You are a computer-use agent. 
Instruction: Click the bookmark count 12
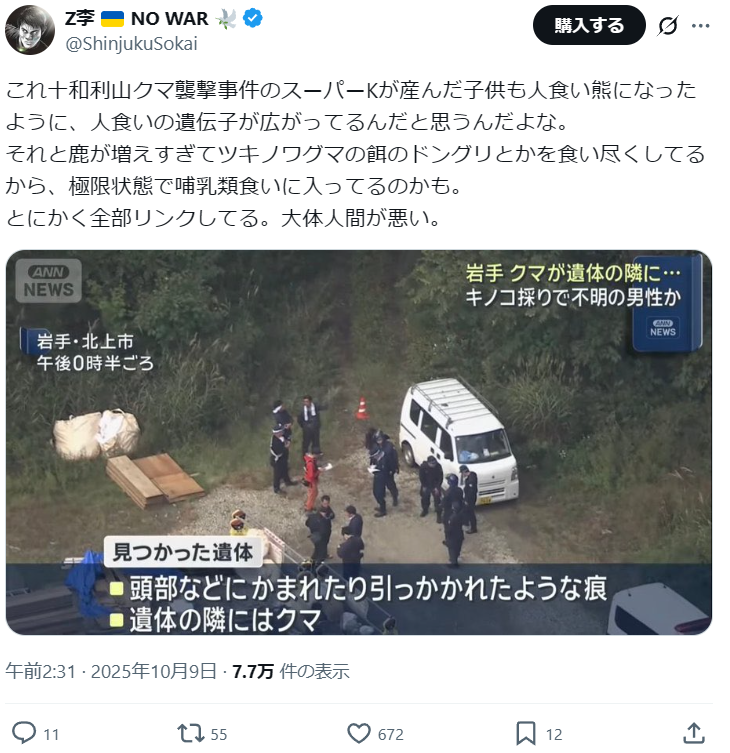[554, 734]
